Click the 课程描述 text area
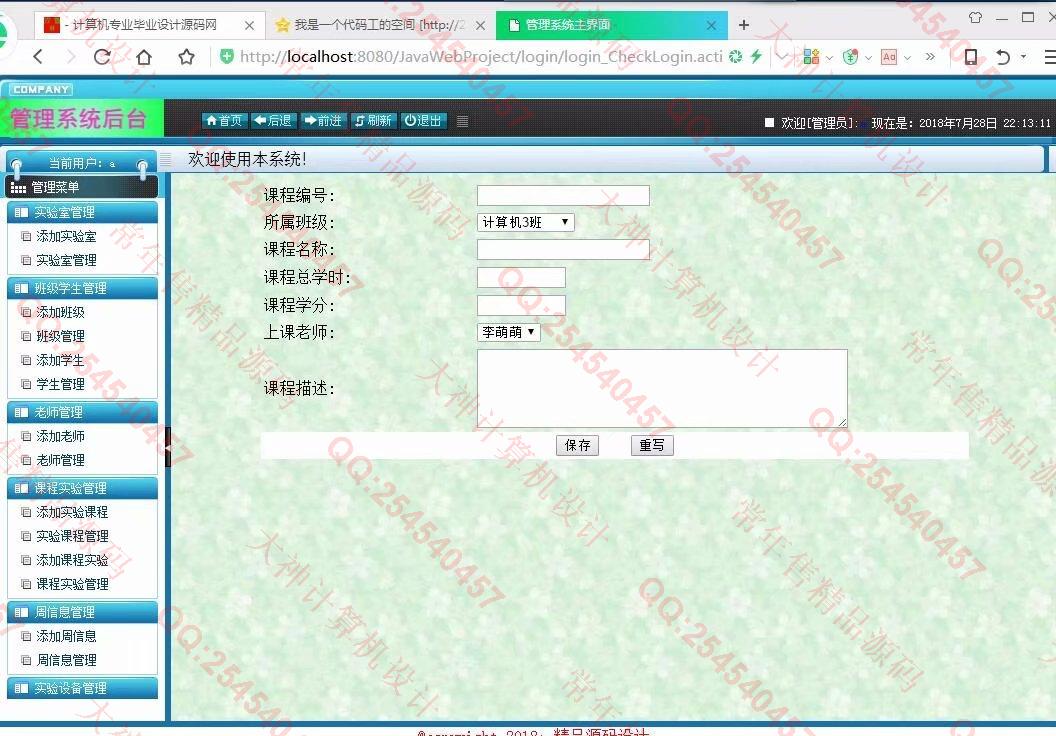Viewport: 1056px width, 736px height. 662,389
